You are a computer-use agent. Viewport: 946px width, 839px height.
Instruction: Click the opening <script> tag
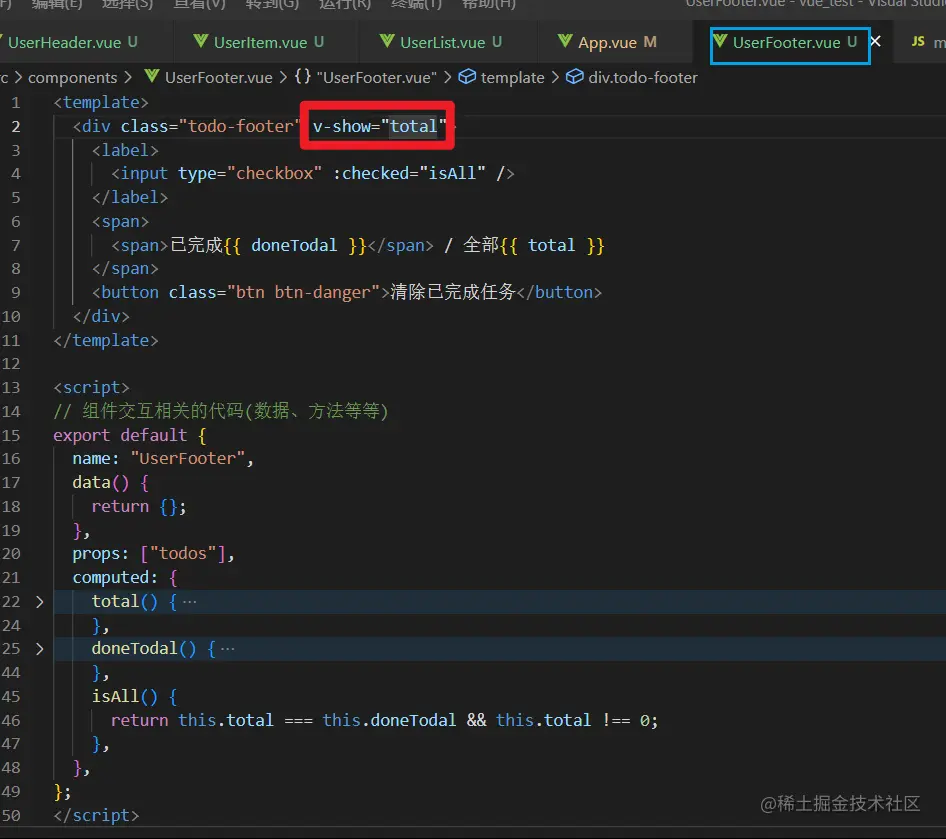pyautogui.click(x=91, y=387)
